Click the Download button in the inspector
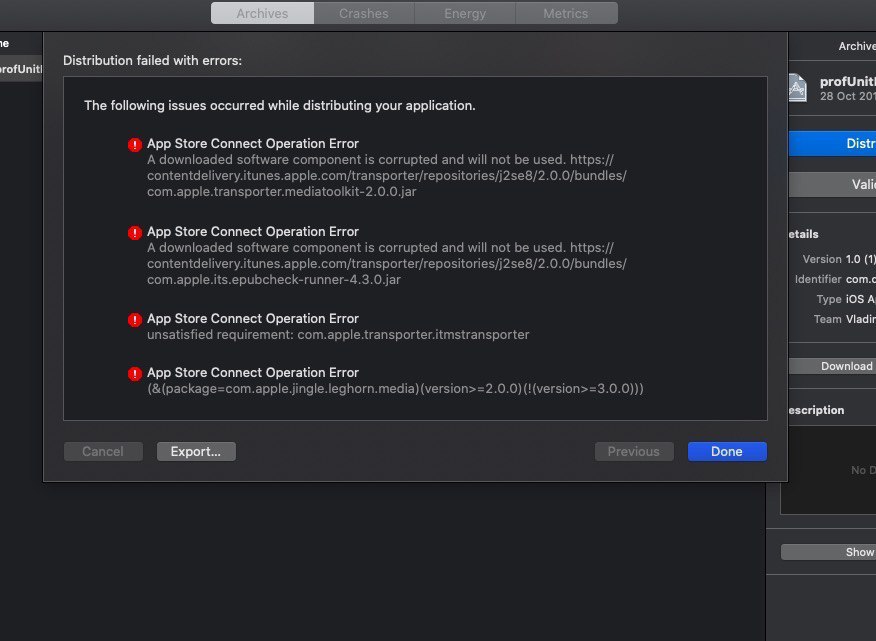 832,366
